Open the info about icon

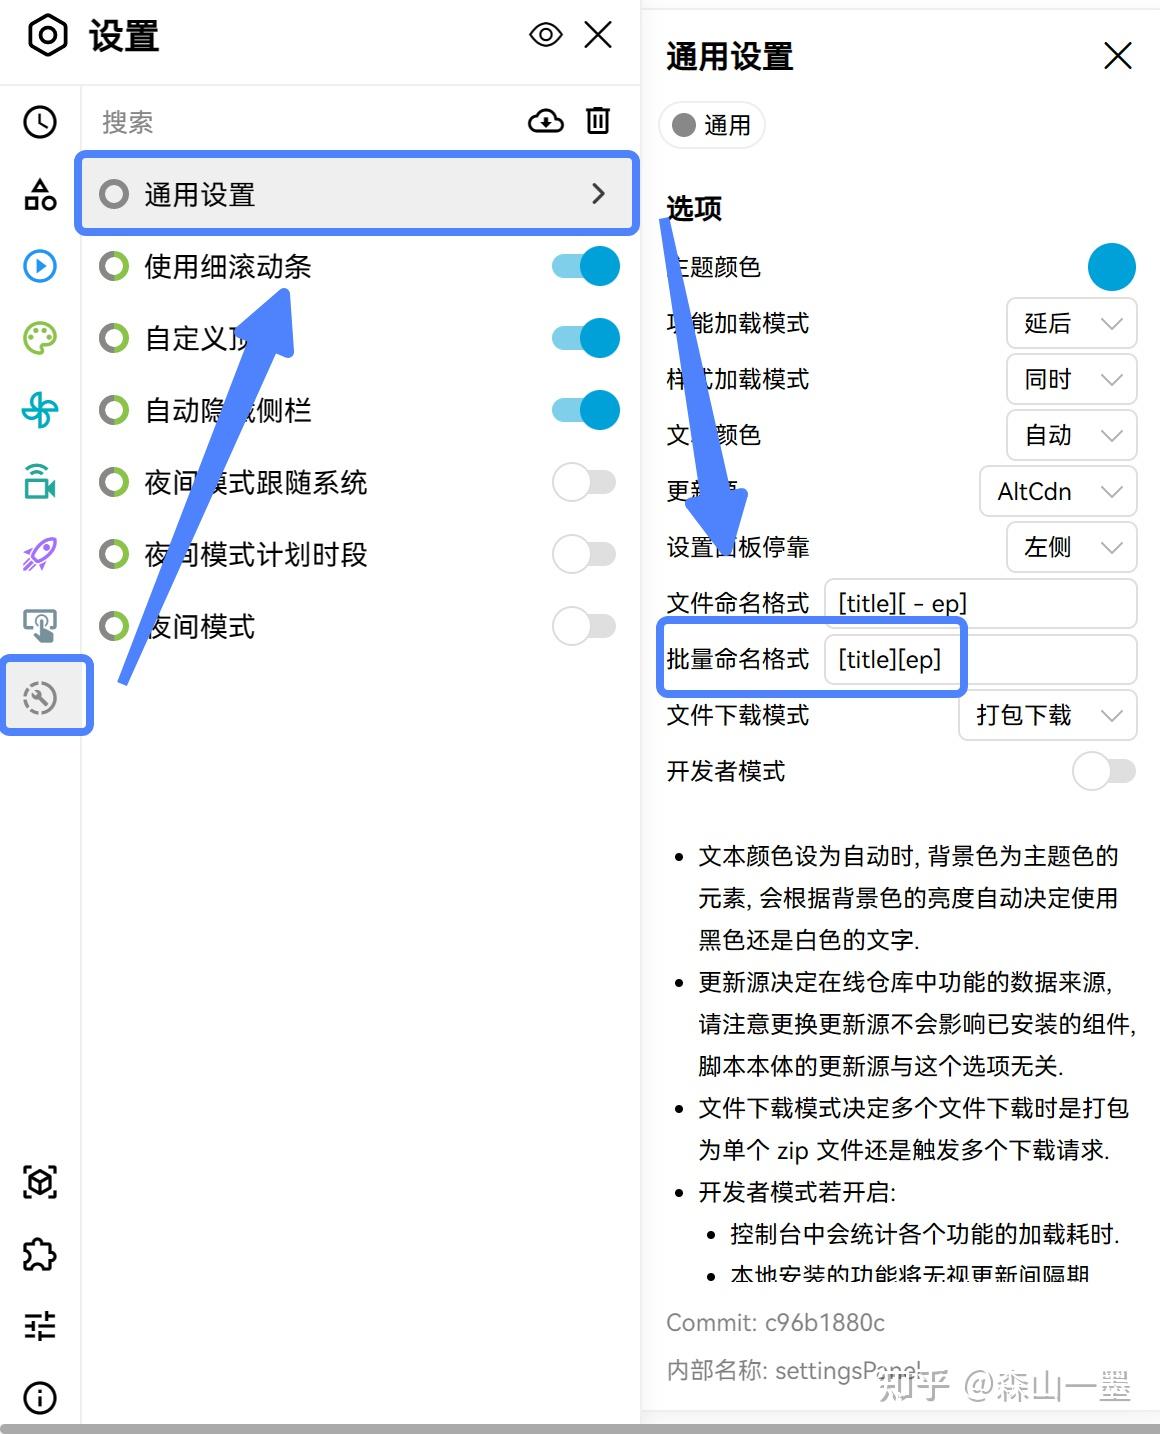point(40,1398)
